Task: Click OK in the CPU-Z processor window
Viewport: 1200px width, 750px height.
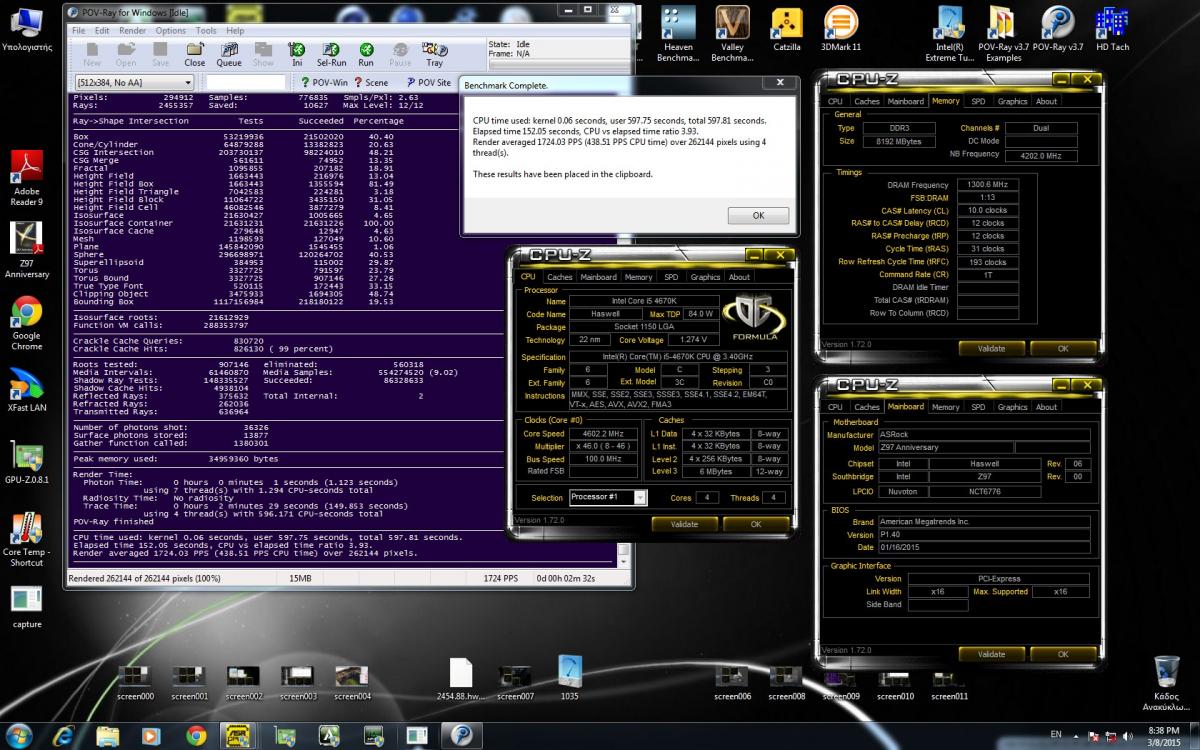Action: [756, 524]
